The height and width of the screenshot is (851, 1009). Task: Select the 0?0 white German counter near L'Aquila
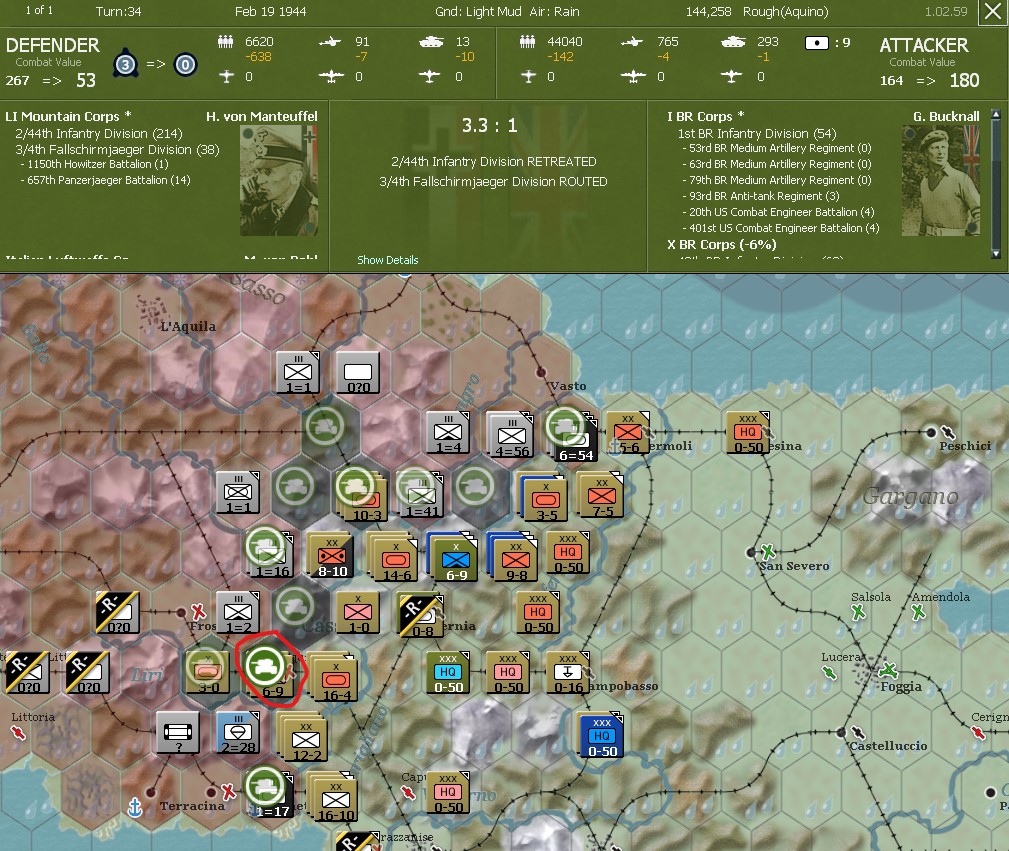point(358,373)
